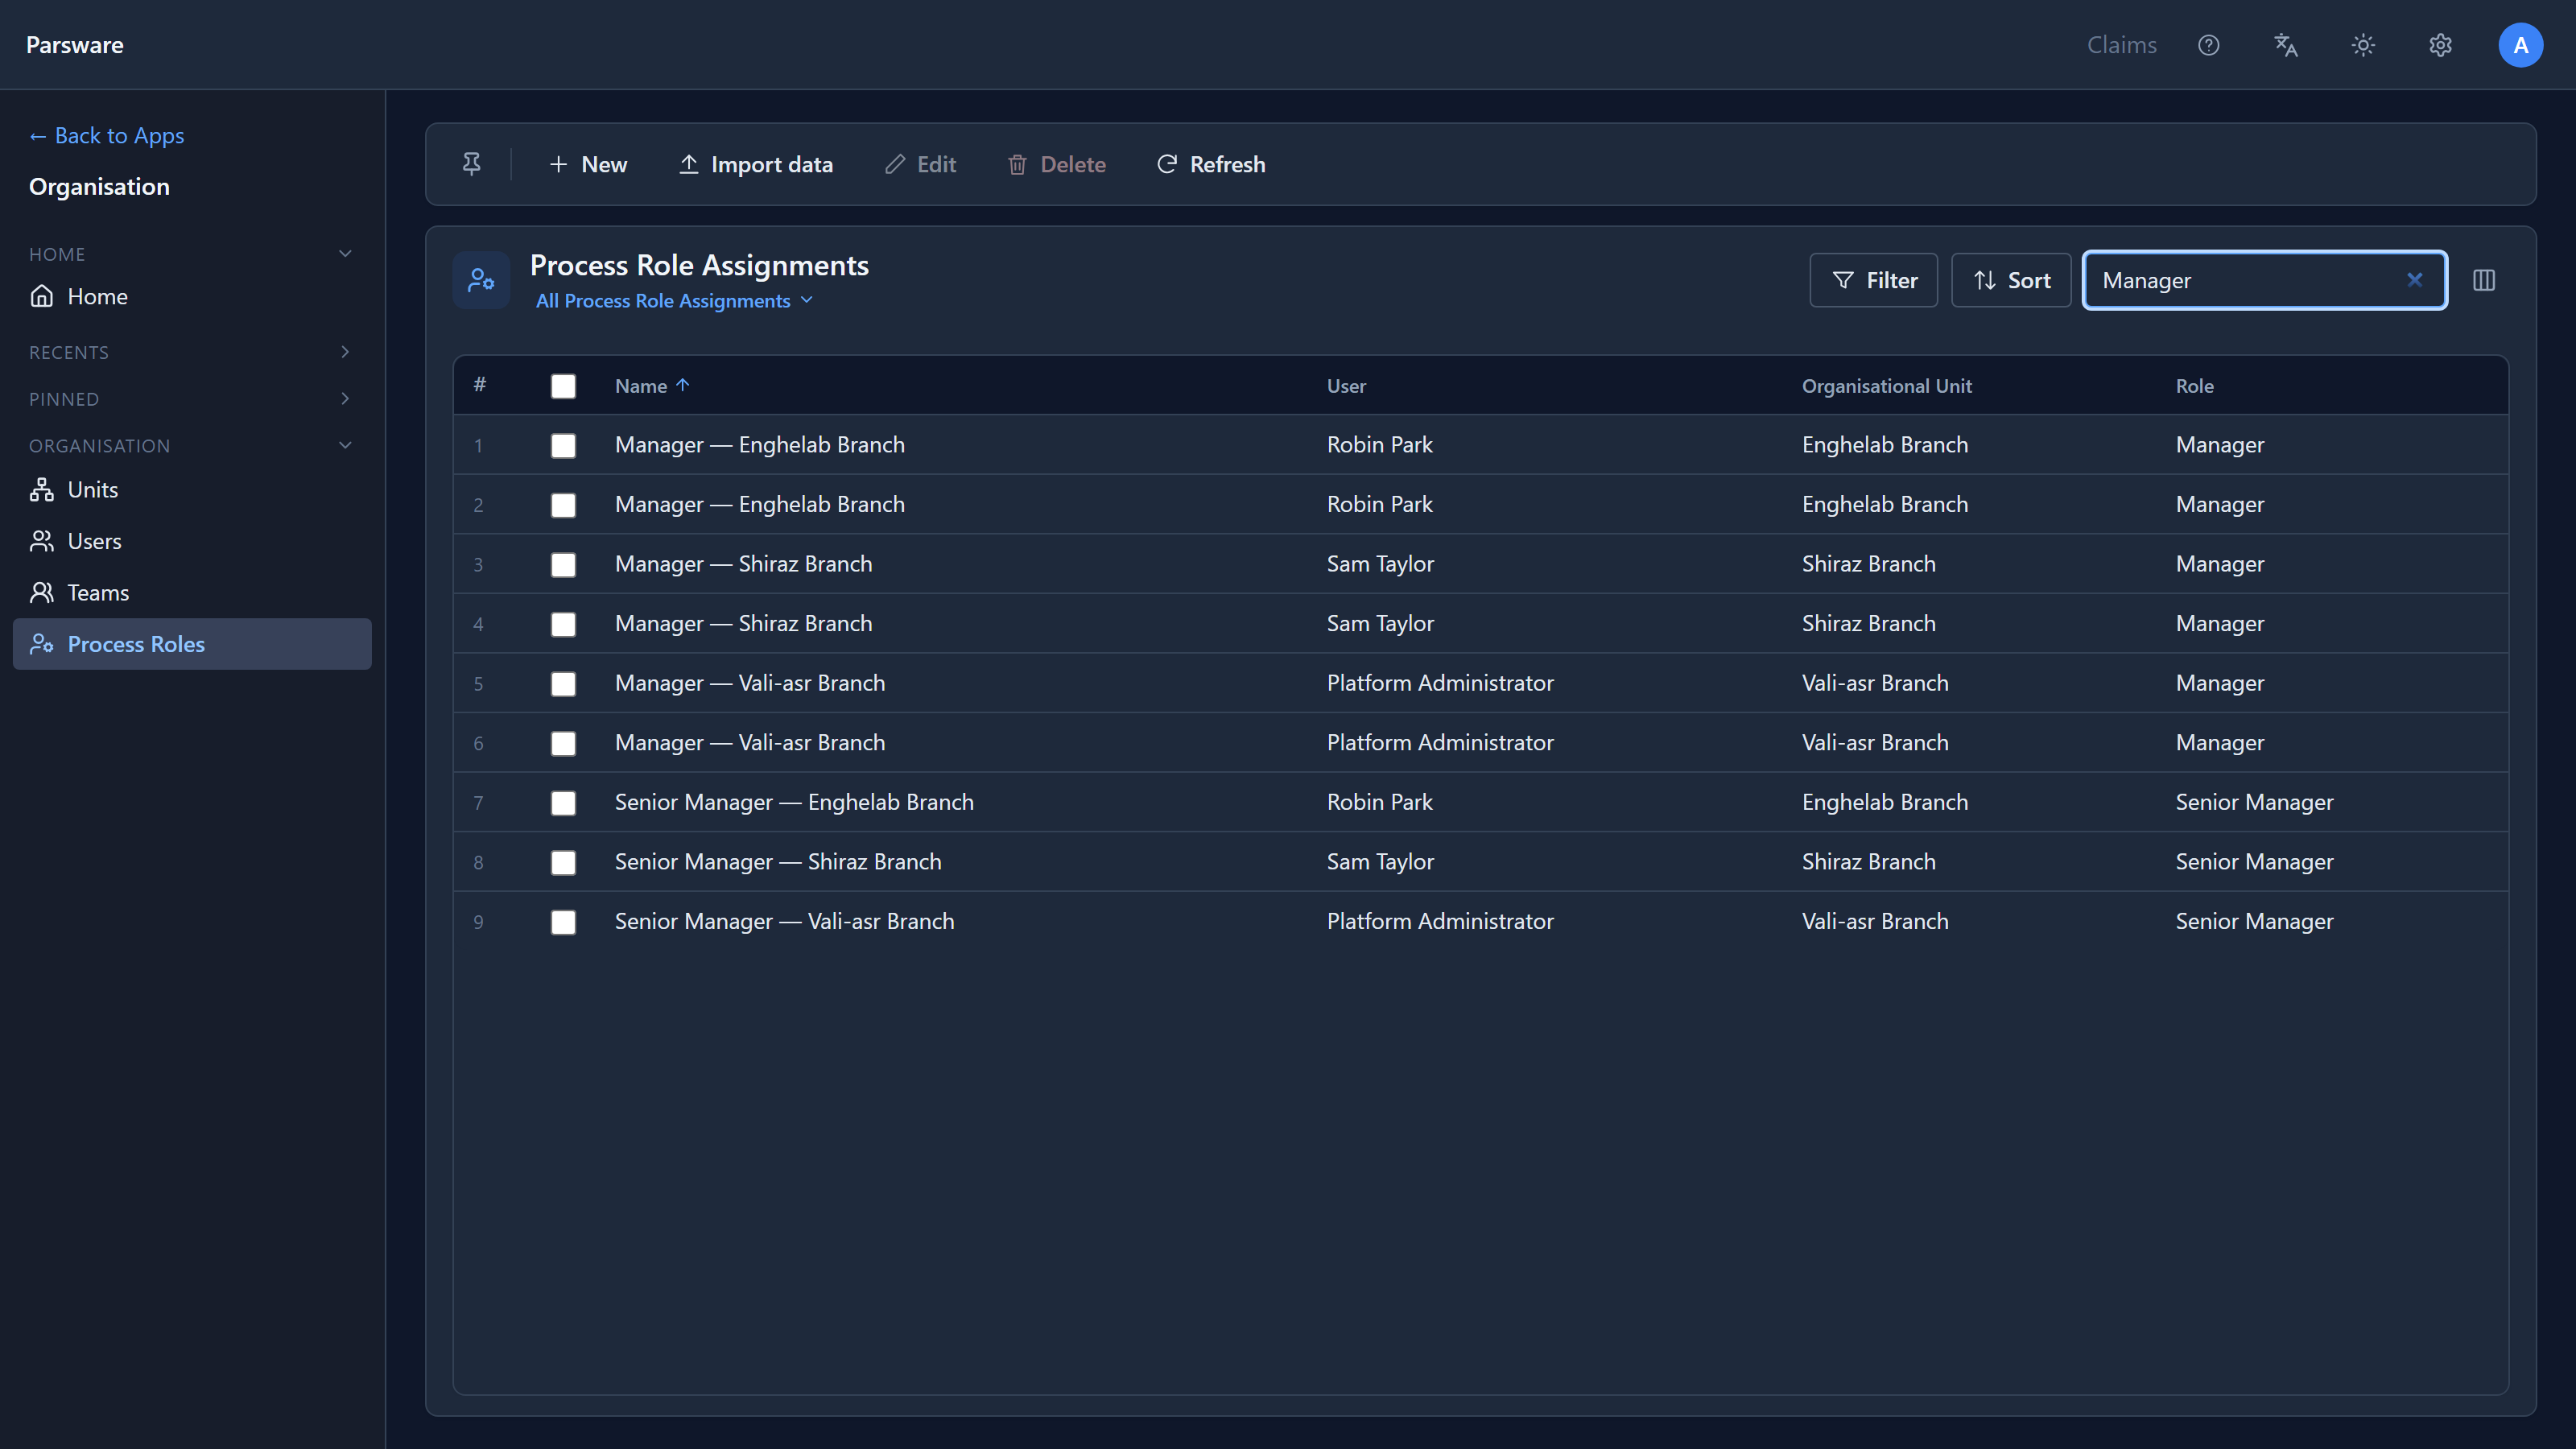The image size is (2576, 1449).
Task: Clear the Manager search with X icon
Action: click(2414, 280)
